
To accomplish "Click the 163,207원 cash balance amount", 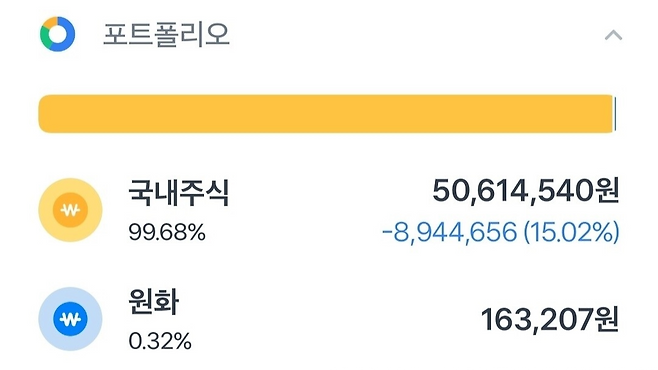I will pyautogui.click(x=550, y=320).
